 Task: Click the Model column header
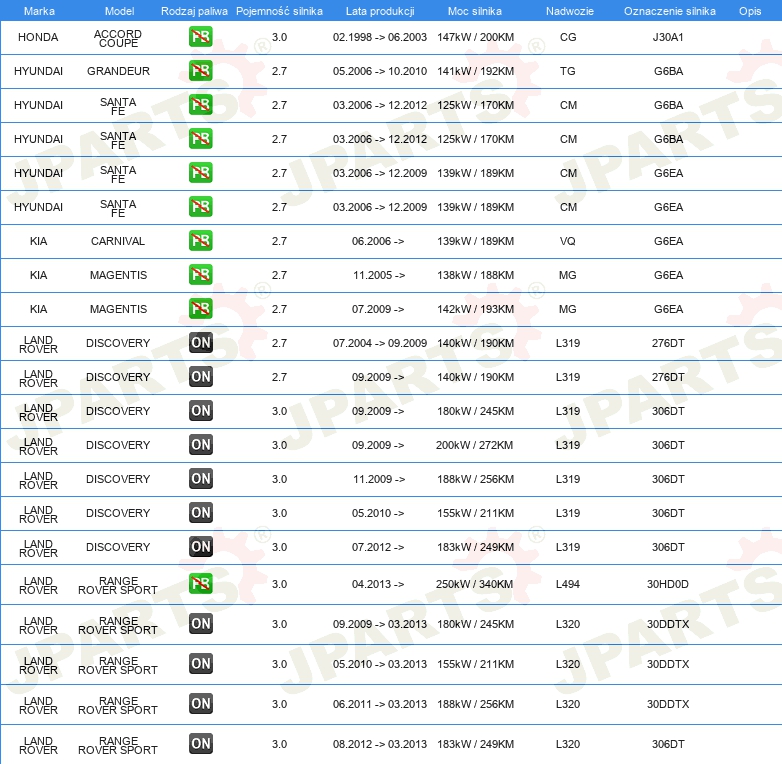coord(119,11)
